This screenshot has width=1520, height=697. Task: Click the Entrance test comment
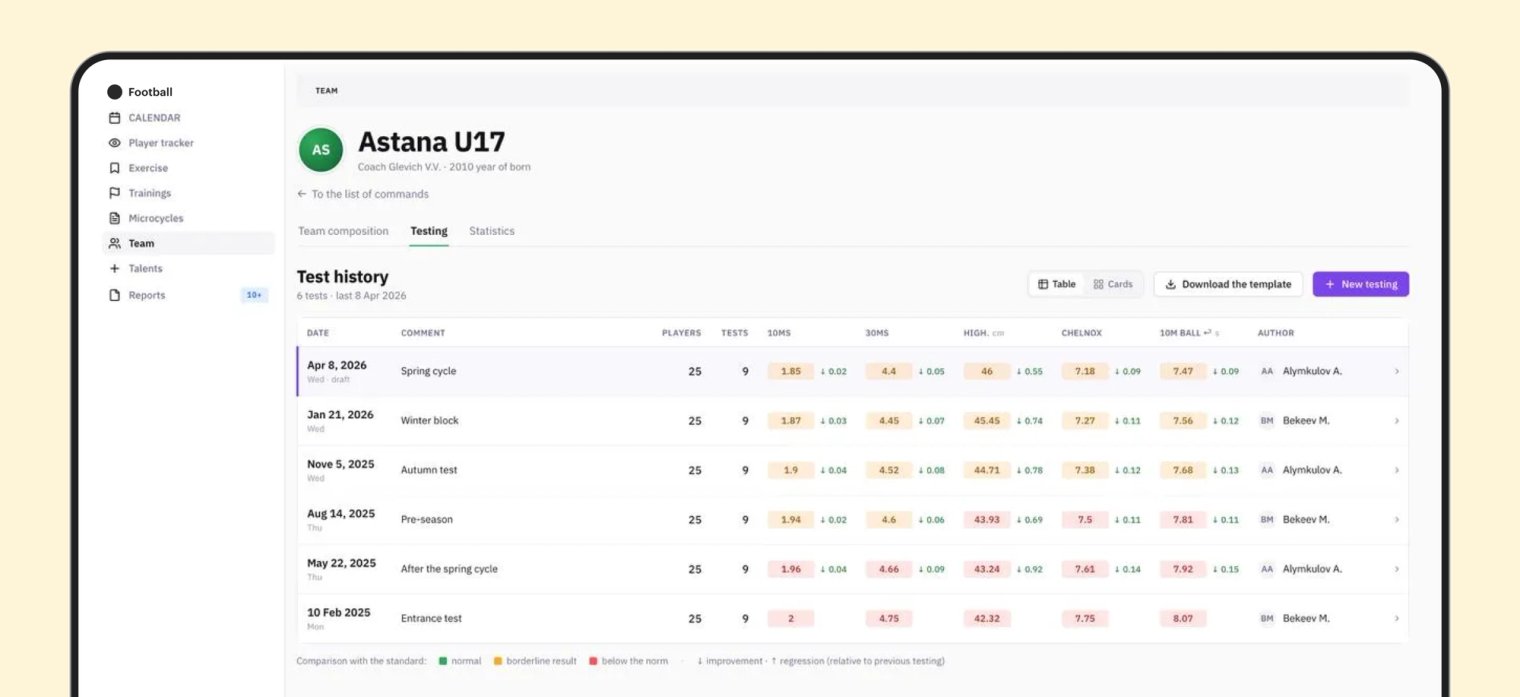click(x=431, y=619)
